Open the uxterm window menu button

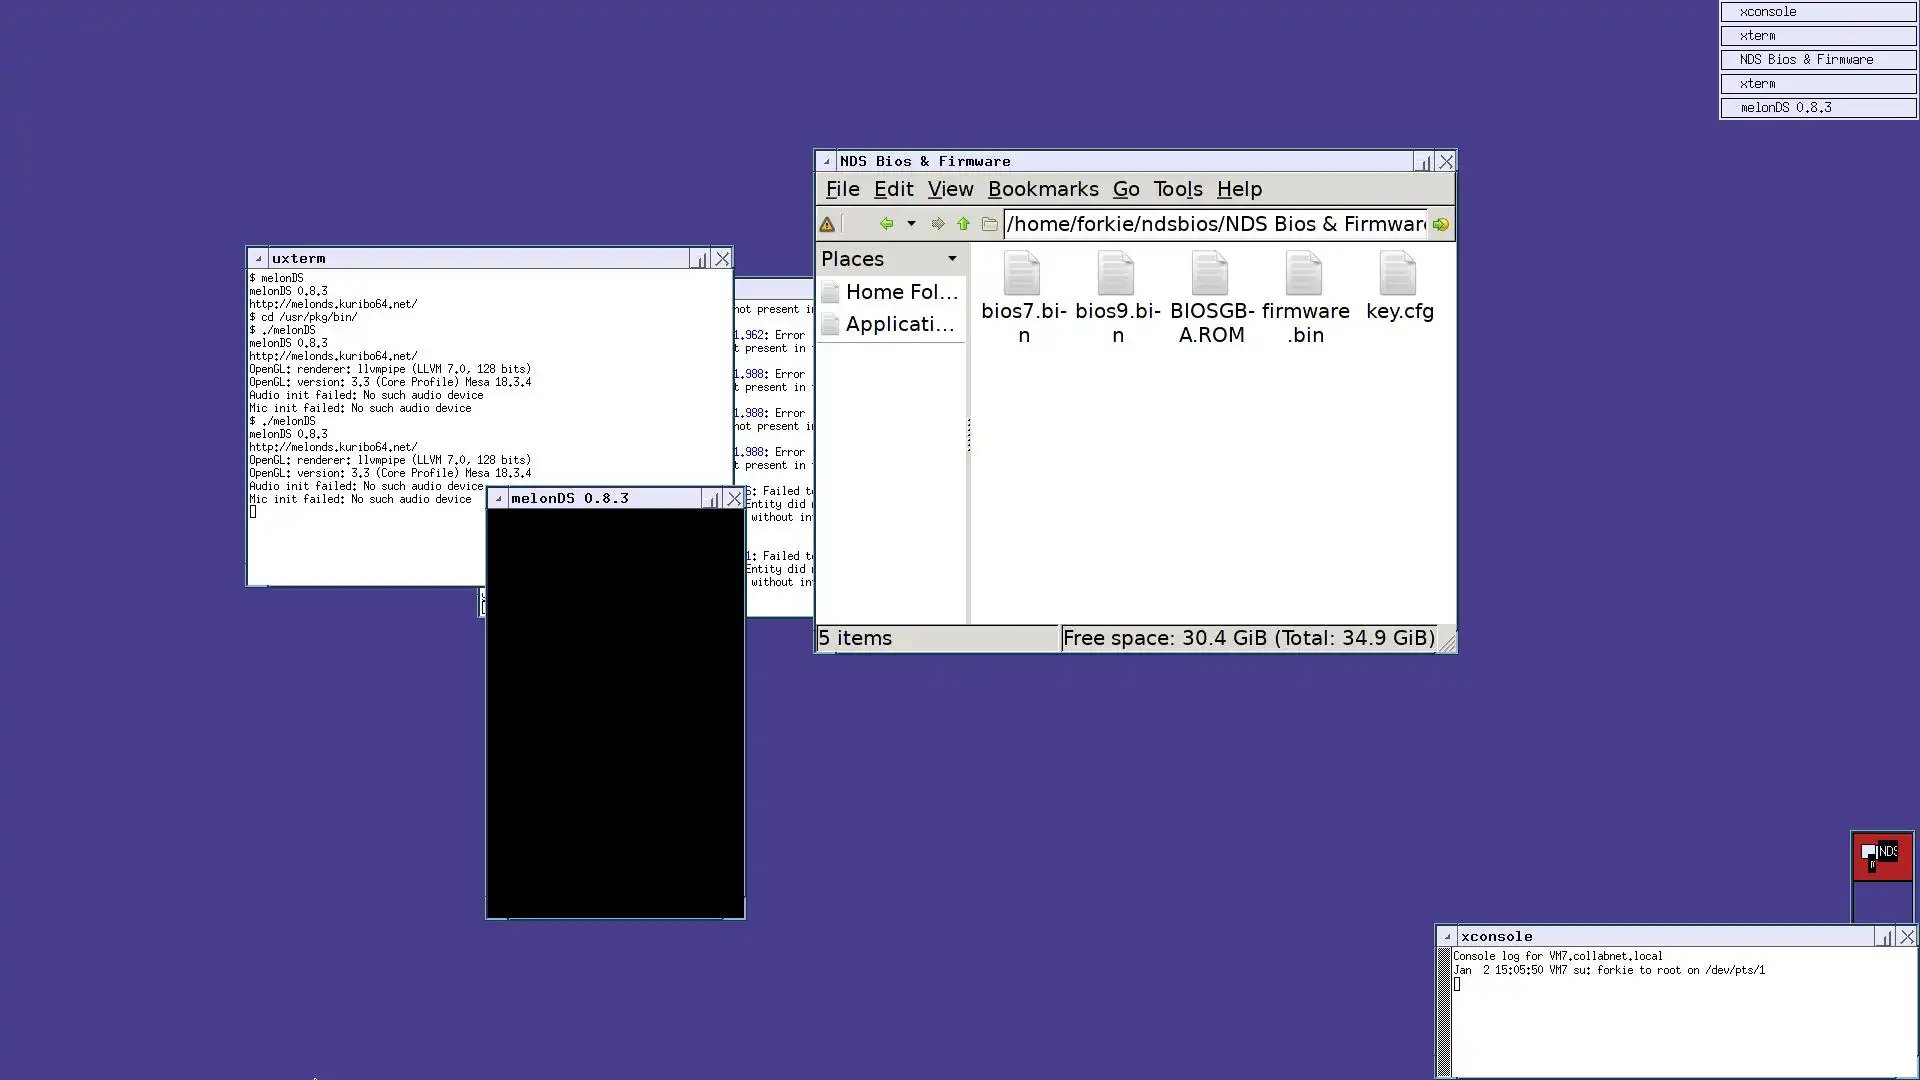click(258, 258)
